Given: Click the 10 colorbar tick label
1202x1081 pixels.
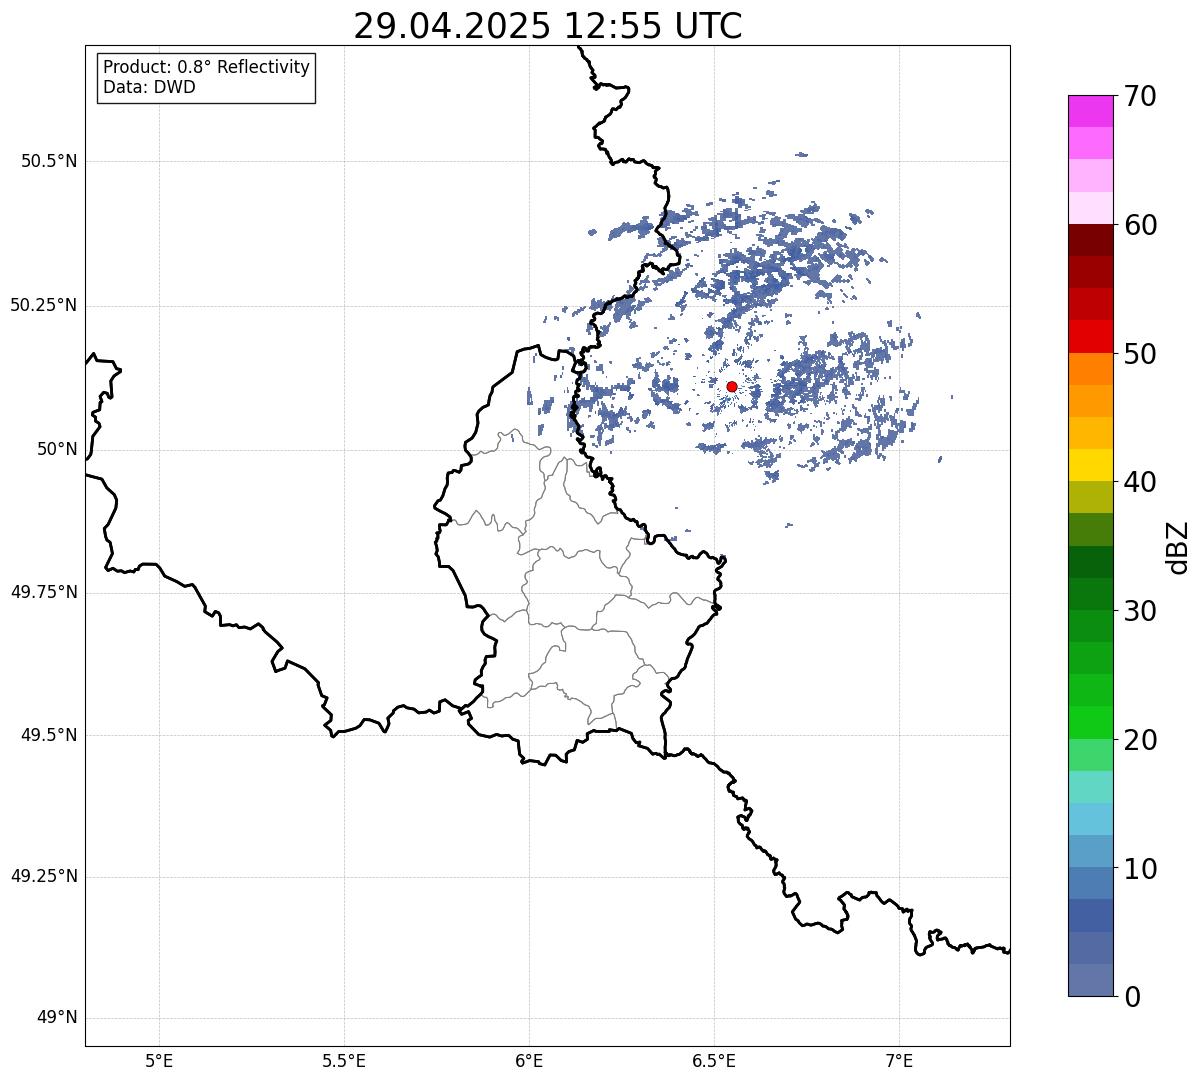Looking at the screenshot, I should click(1140, 868).
